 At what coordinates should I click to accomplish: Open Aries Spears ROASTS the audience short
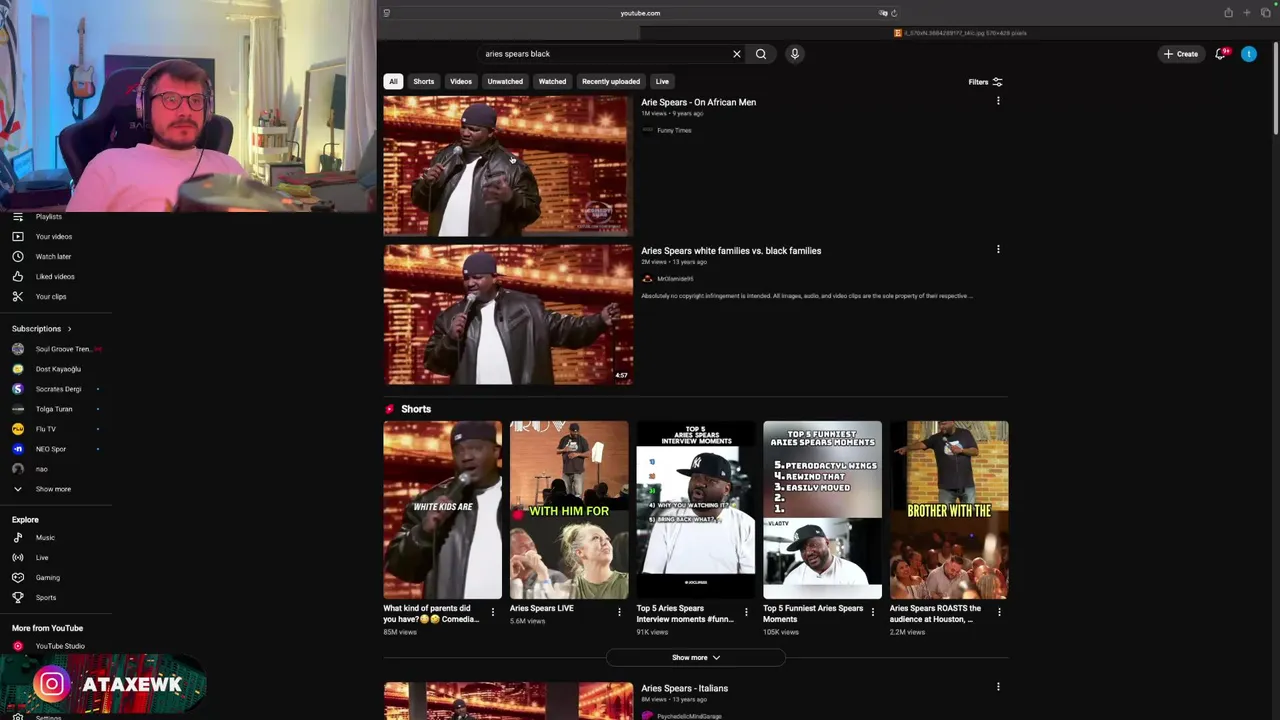pos(949,510)
